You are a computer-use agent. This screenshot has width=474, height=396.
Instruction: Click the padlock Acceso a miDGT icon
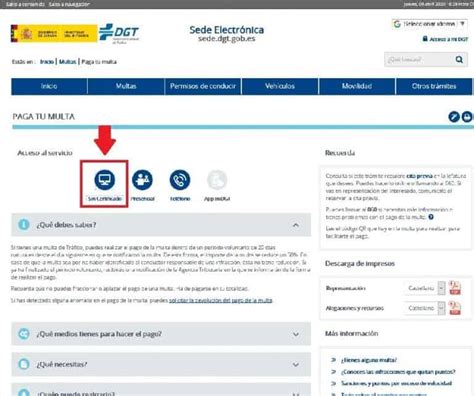click(x=425, y=39)
